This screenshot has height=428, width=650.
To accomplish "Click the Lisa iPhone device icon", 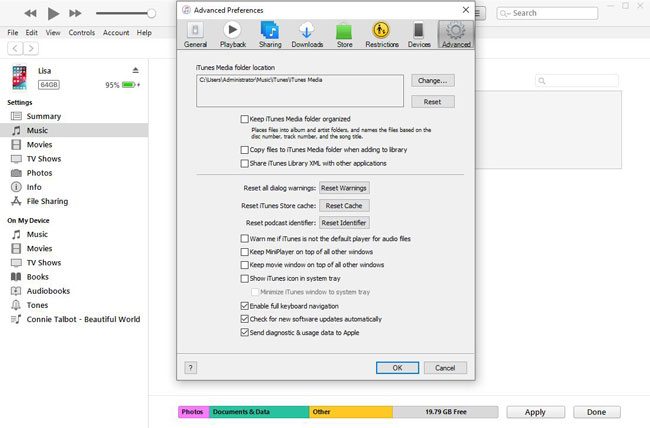I will coord(19,77).
